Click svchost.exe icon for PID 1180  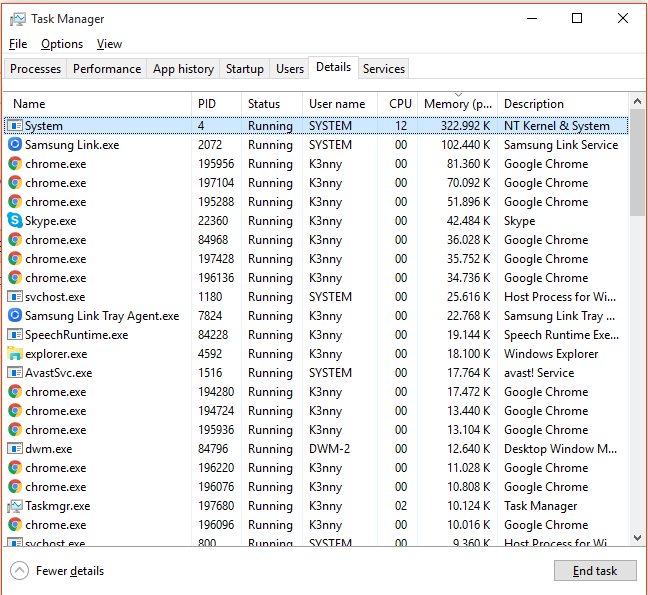click(15, 297)
